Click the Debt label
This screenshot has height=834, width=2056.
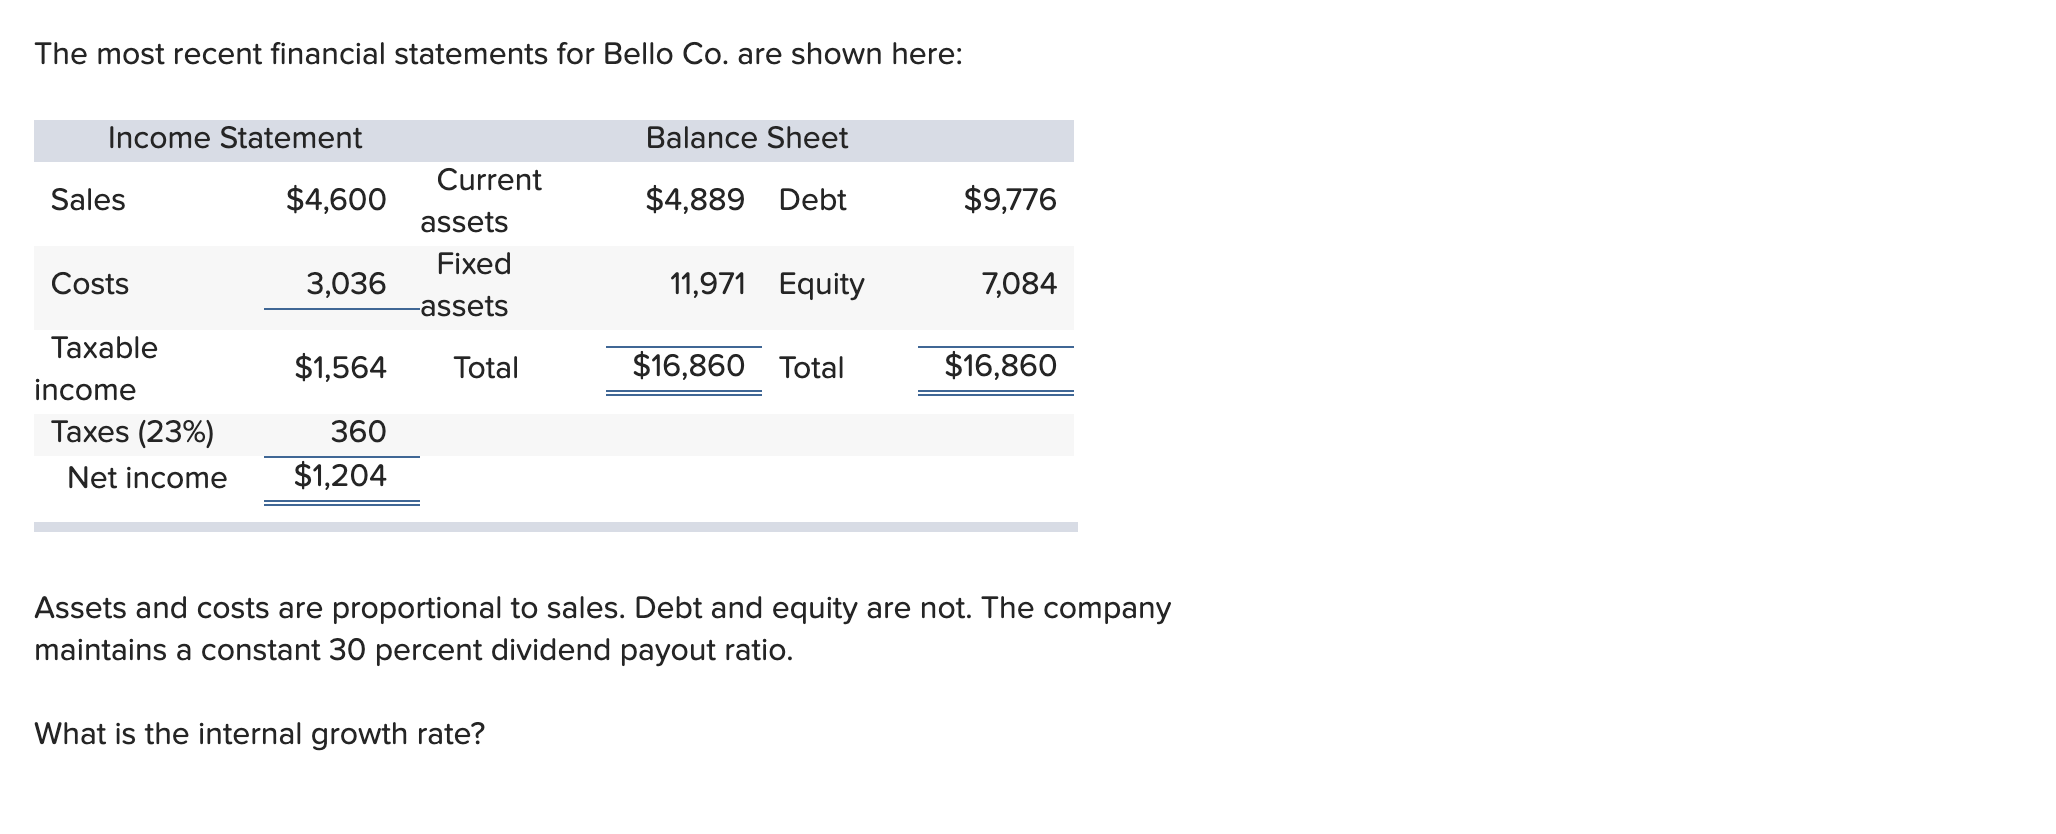click(x=812, y=200)
